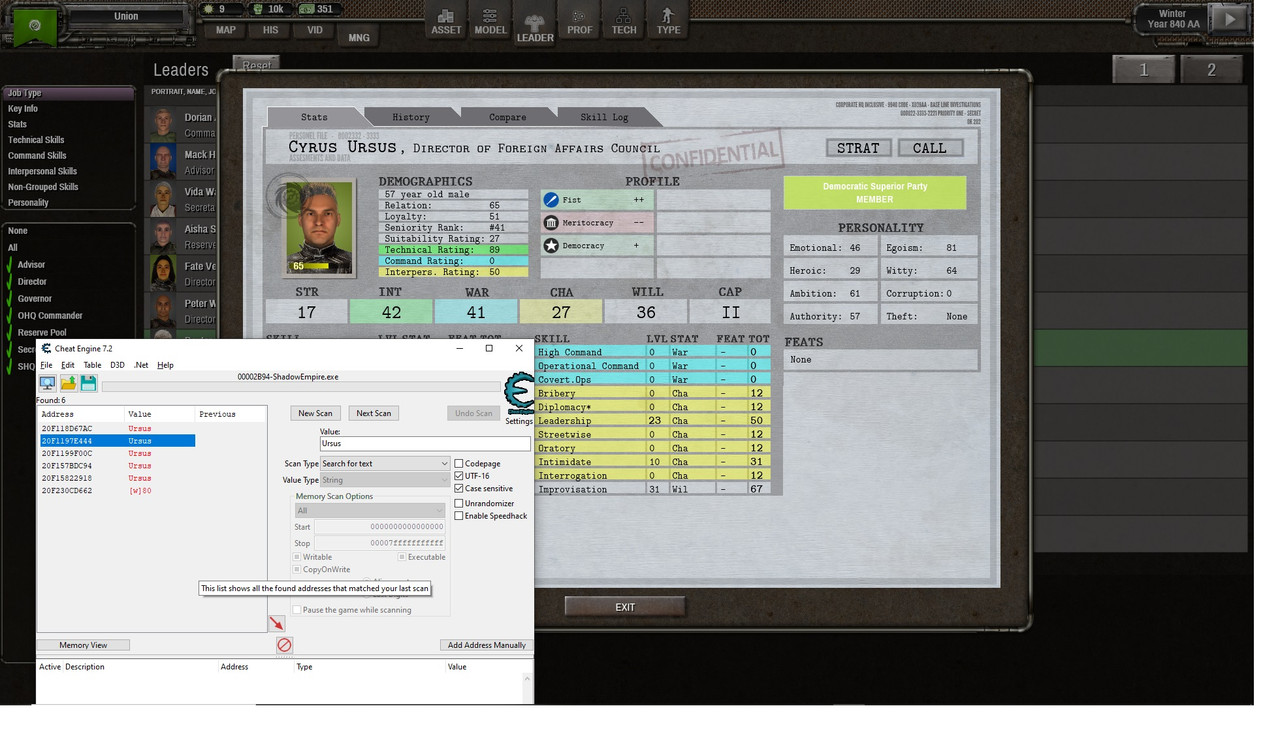The height and width of the screenshot is (742, 1280).
Task: Open Memory View
Action: pos(83,645)
